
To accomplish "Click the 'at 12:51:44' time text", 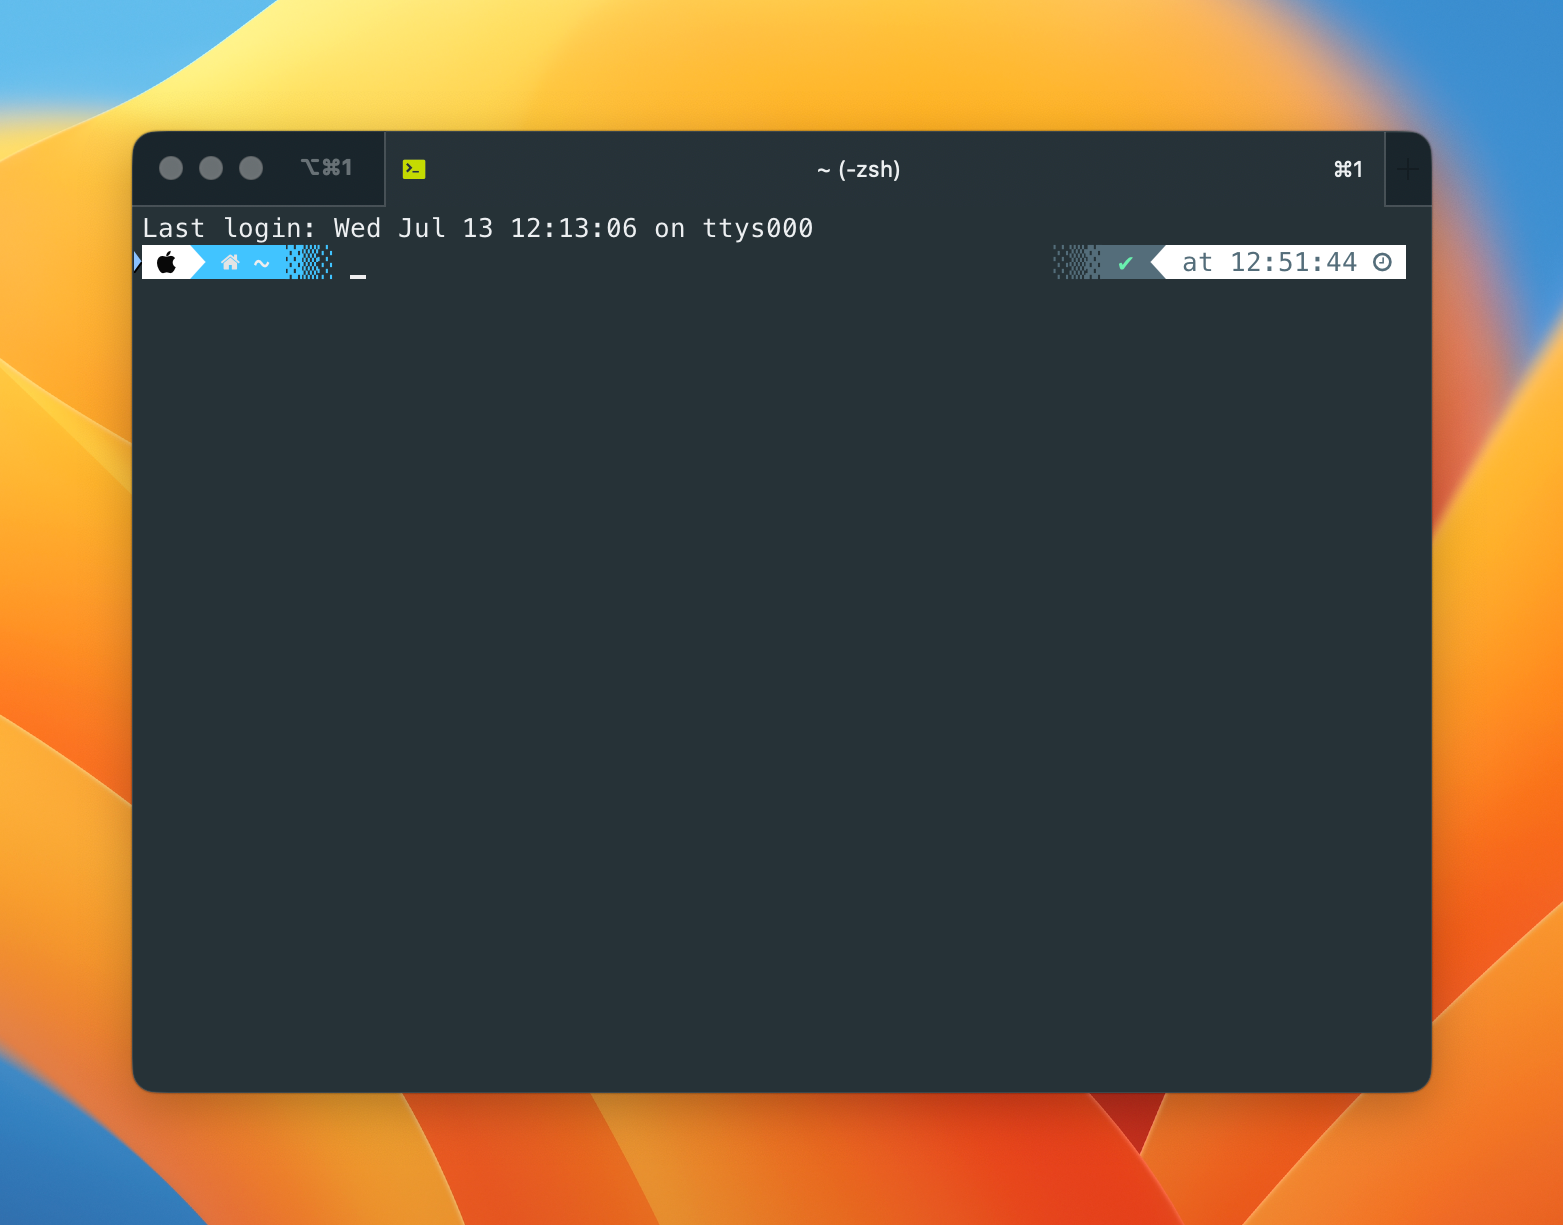I will (1269, 262).
